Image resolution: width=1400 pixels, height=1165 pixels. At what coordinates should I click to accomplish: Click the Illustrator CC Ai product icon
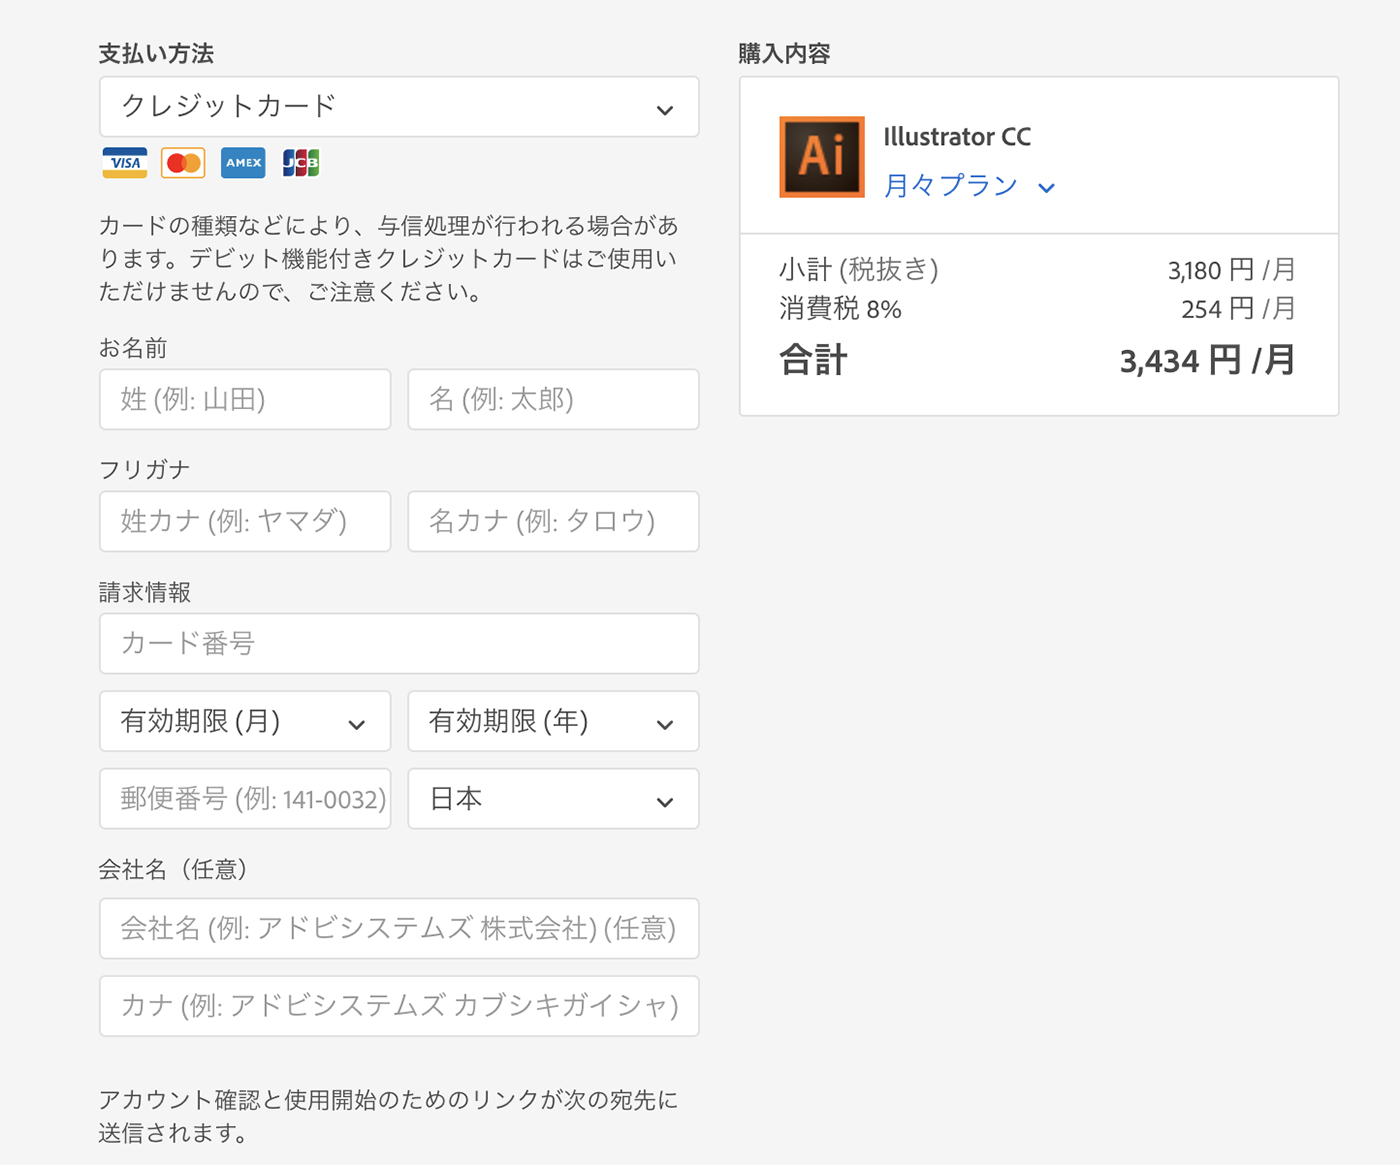pyautogui.click(x=822, y=157)
